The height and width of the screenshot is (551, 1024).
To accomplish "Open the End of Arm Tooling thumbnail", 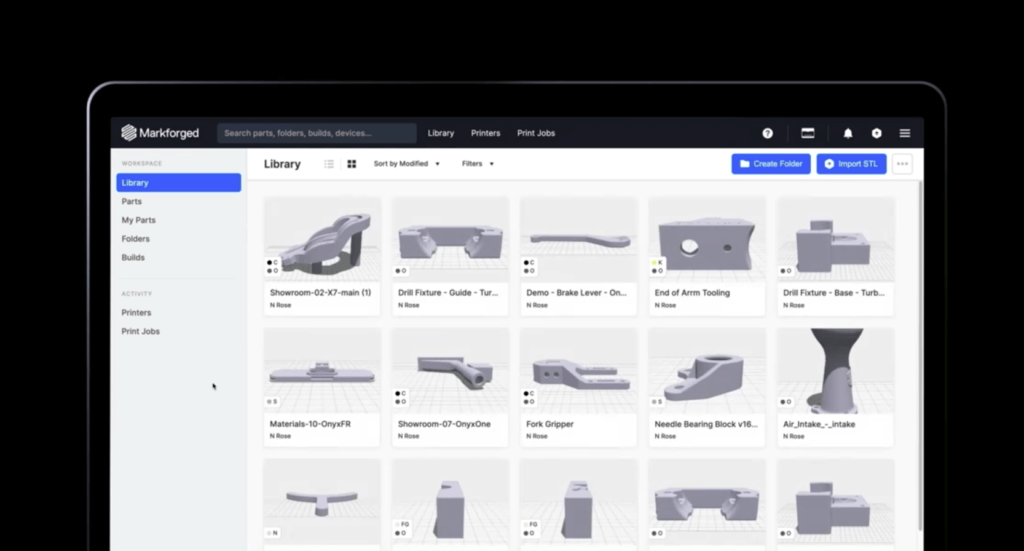I will 707,240.
